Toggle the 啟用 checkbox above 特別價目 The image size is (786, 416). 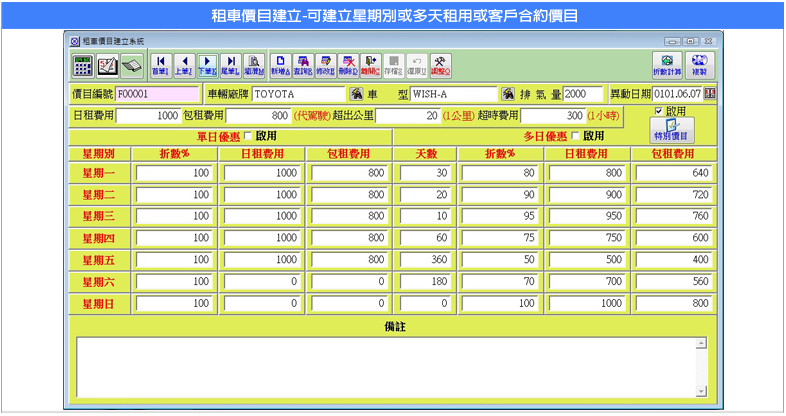point(657,111)
